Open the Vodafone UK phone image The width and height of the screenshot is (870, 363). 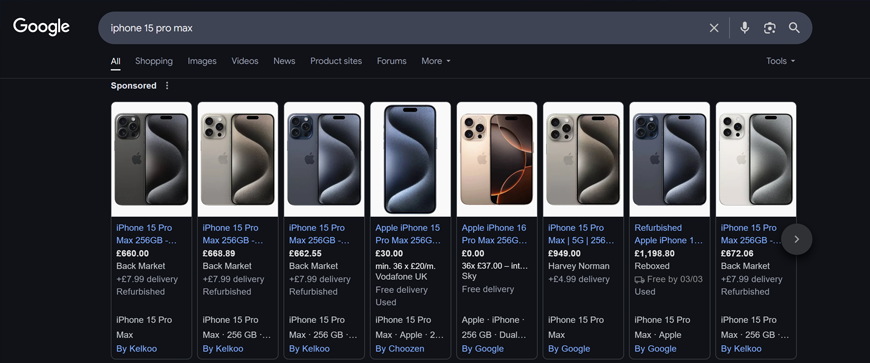[x=411, y=159]
